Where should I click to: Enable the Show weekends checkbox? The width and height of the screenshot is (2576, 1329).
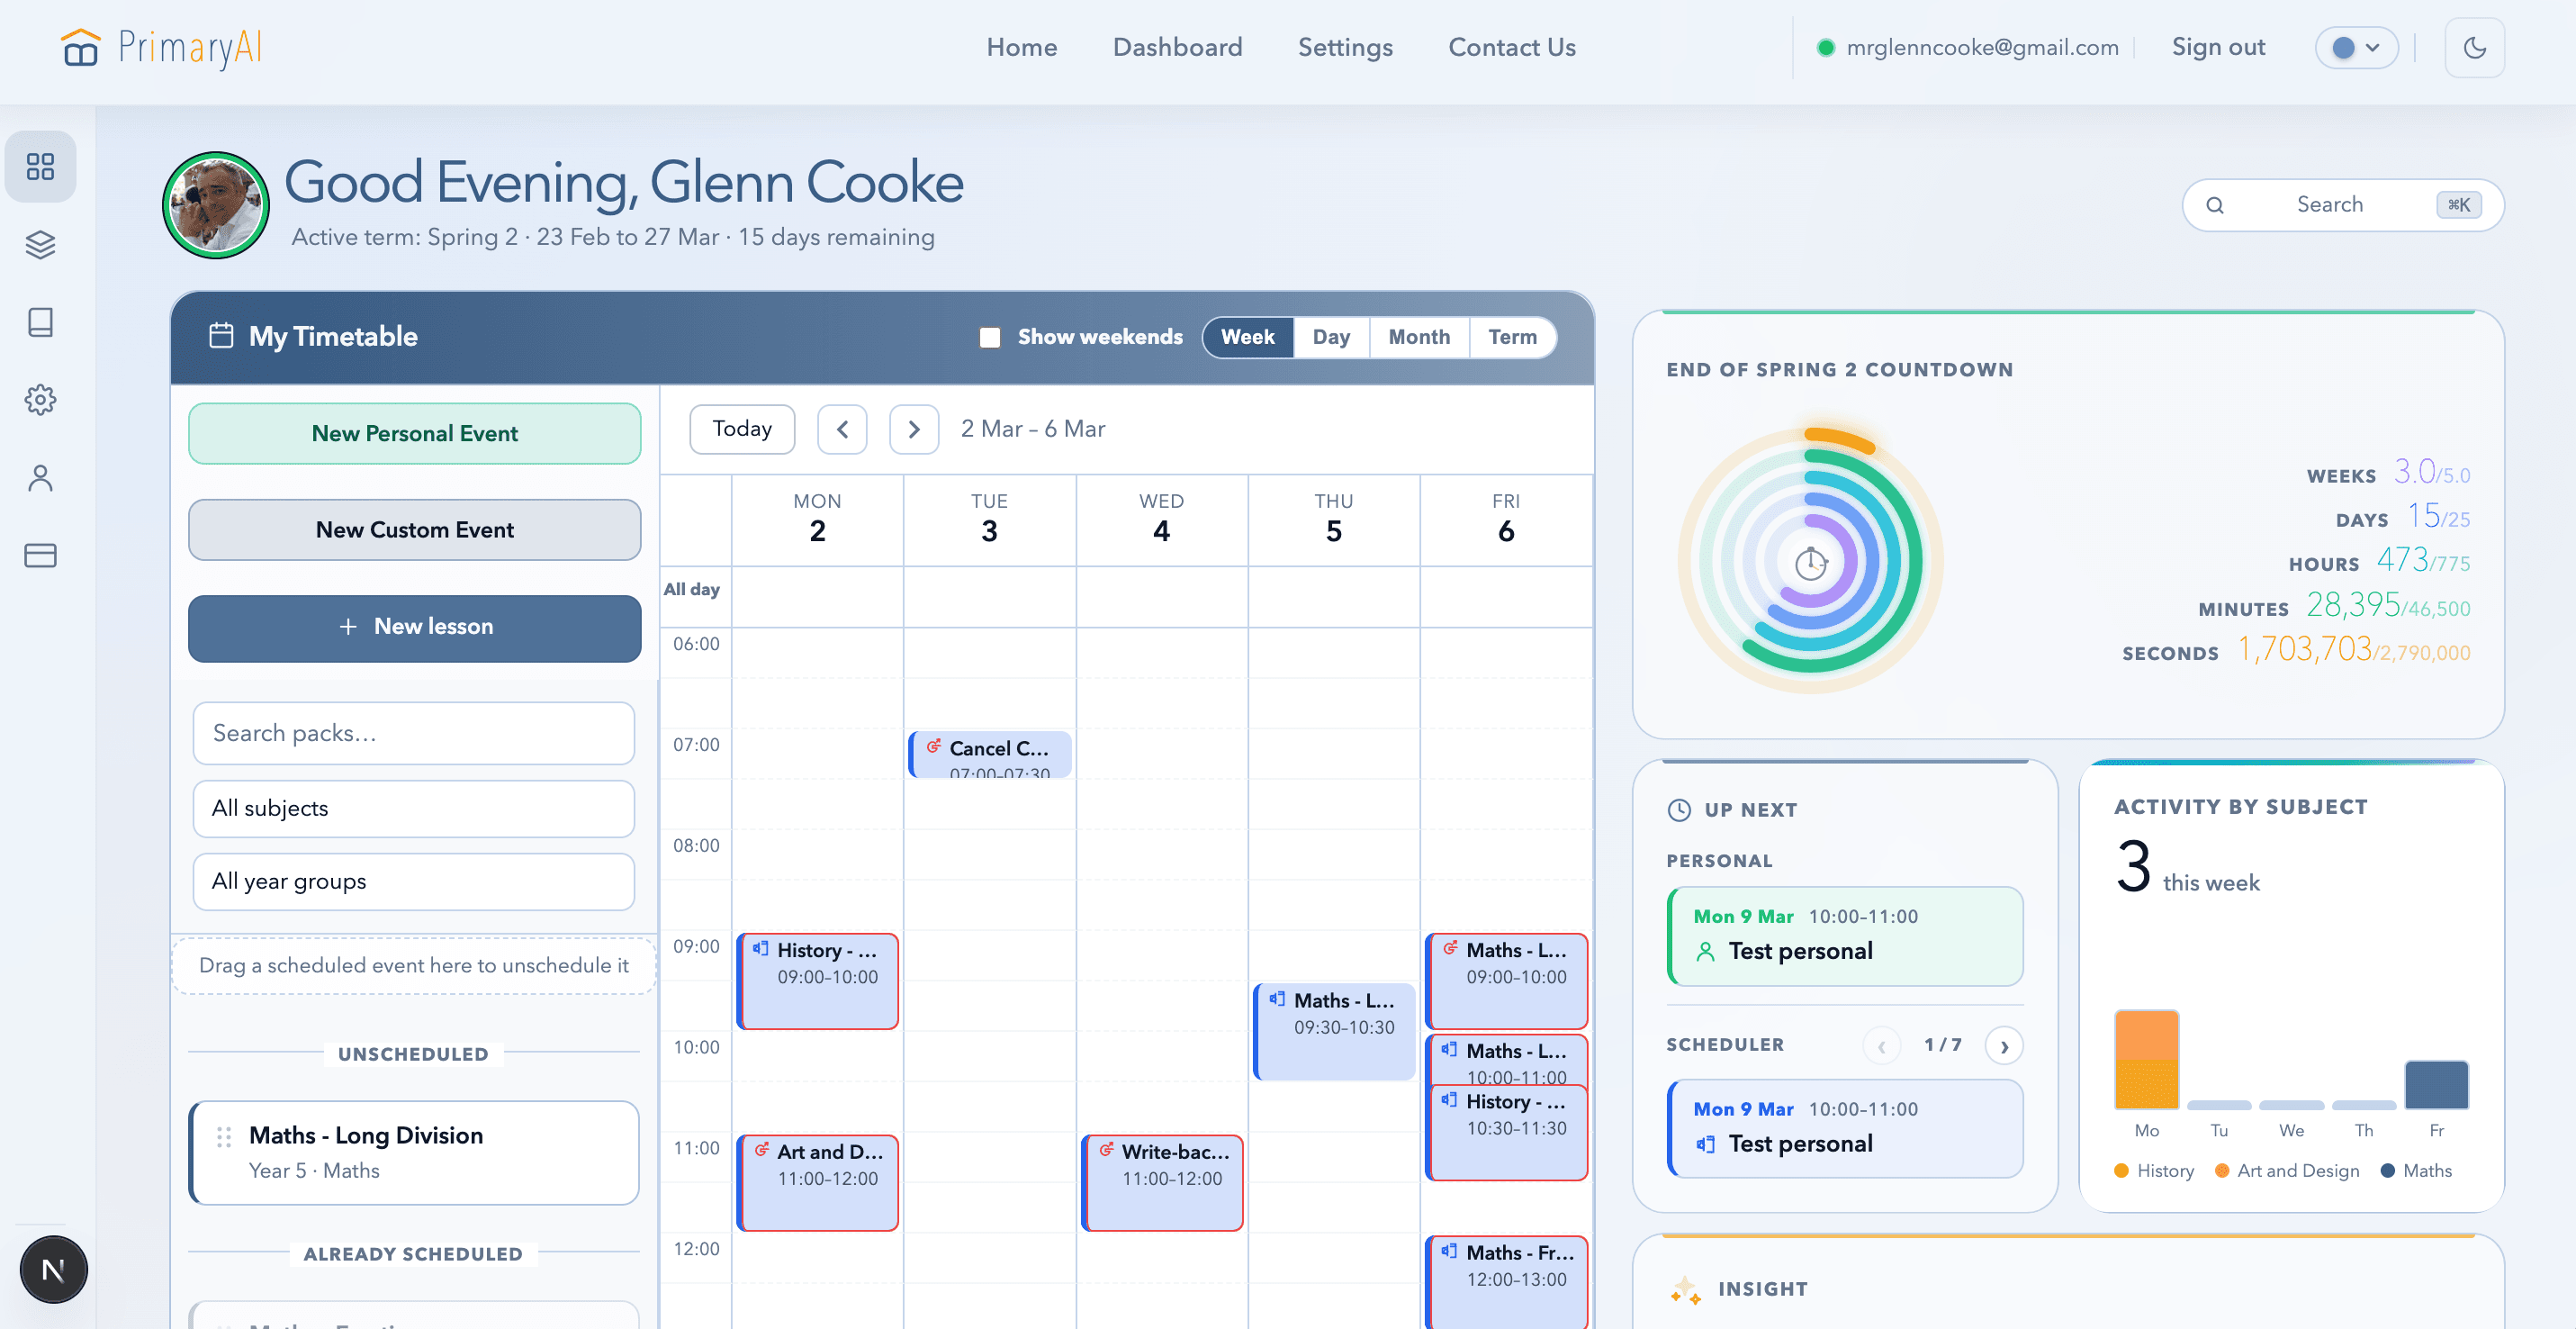[990, 337]
